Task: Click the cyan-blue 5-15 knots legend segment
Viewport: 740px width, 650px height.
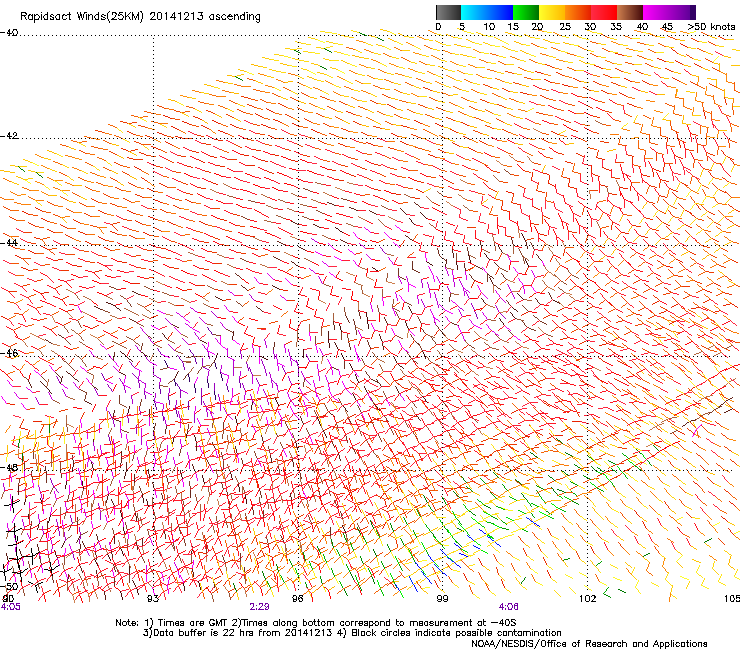Action: coord(487,12)
